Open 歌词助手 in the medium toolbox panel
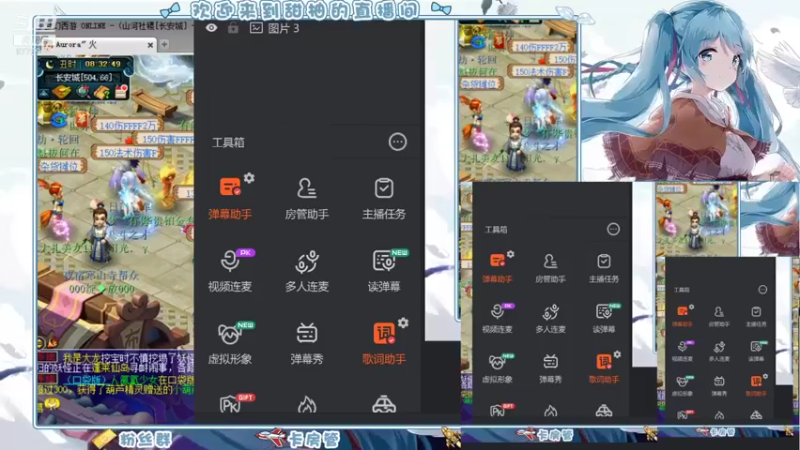 [604, 368]
